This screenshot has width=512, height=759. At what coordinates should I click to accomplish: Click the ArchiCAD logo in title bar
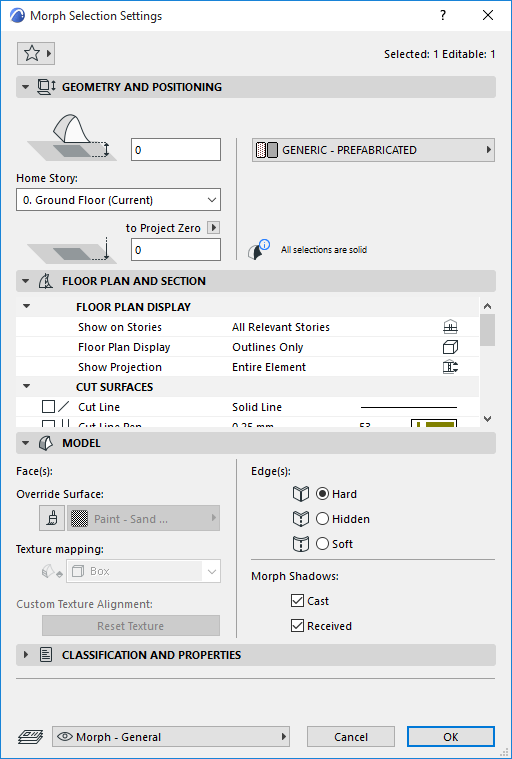coord(17,15)
